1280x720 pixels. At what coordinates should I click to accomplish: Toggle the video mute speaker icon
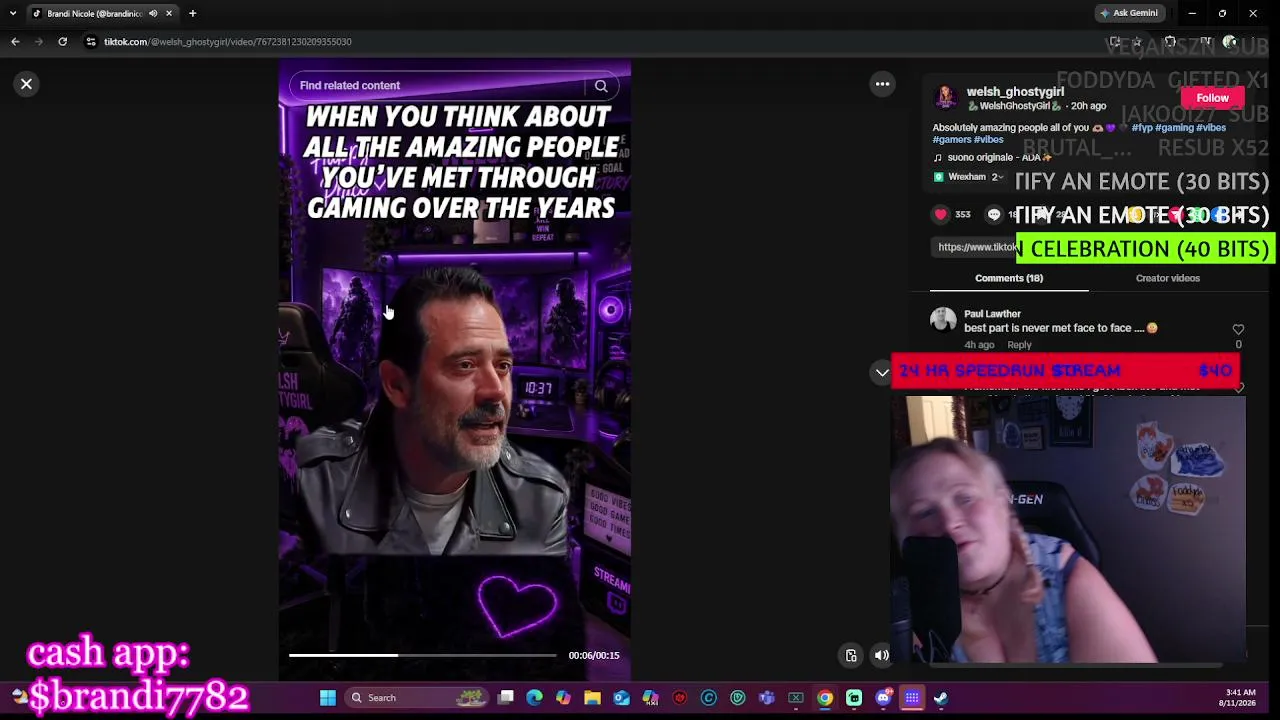coord(881,656)
